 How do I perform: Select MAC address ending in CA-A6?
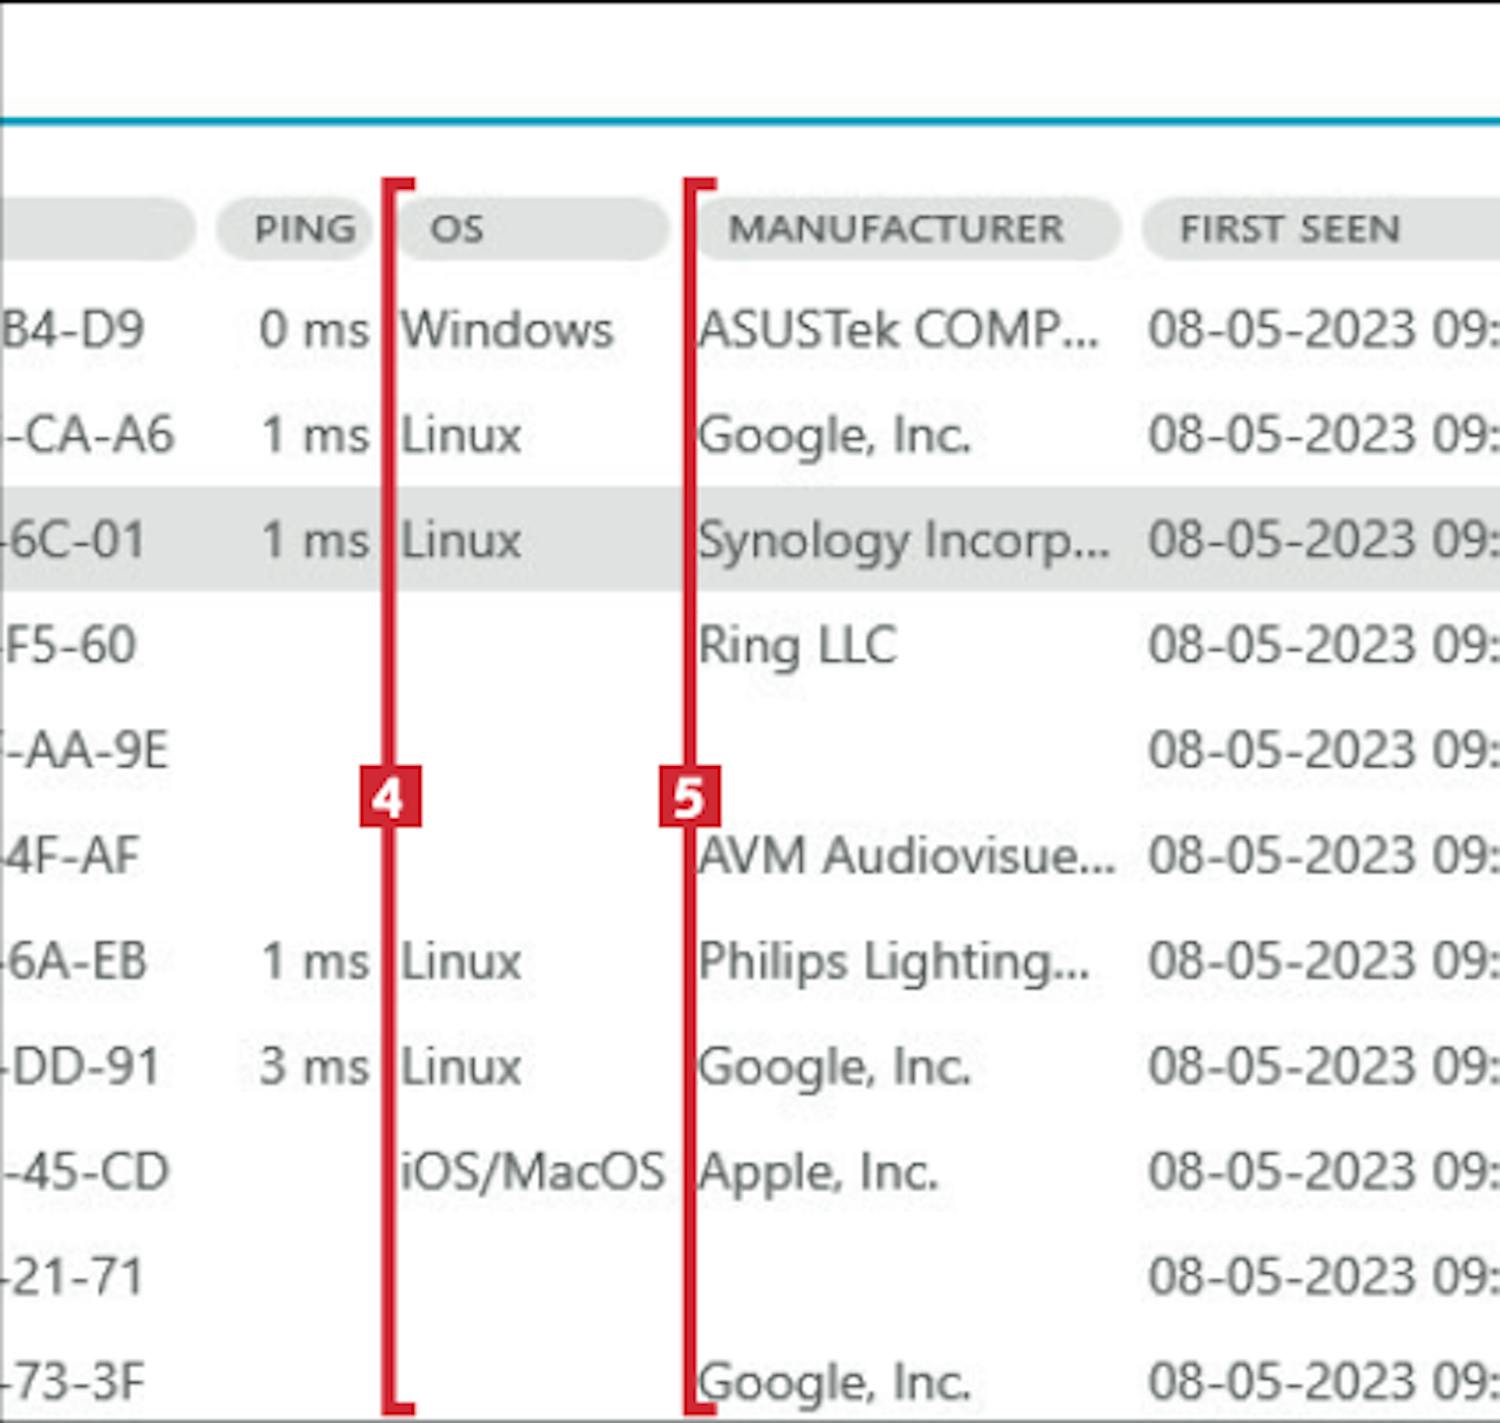click(92, 435)
